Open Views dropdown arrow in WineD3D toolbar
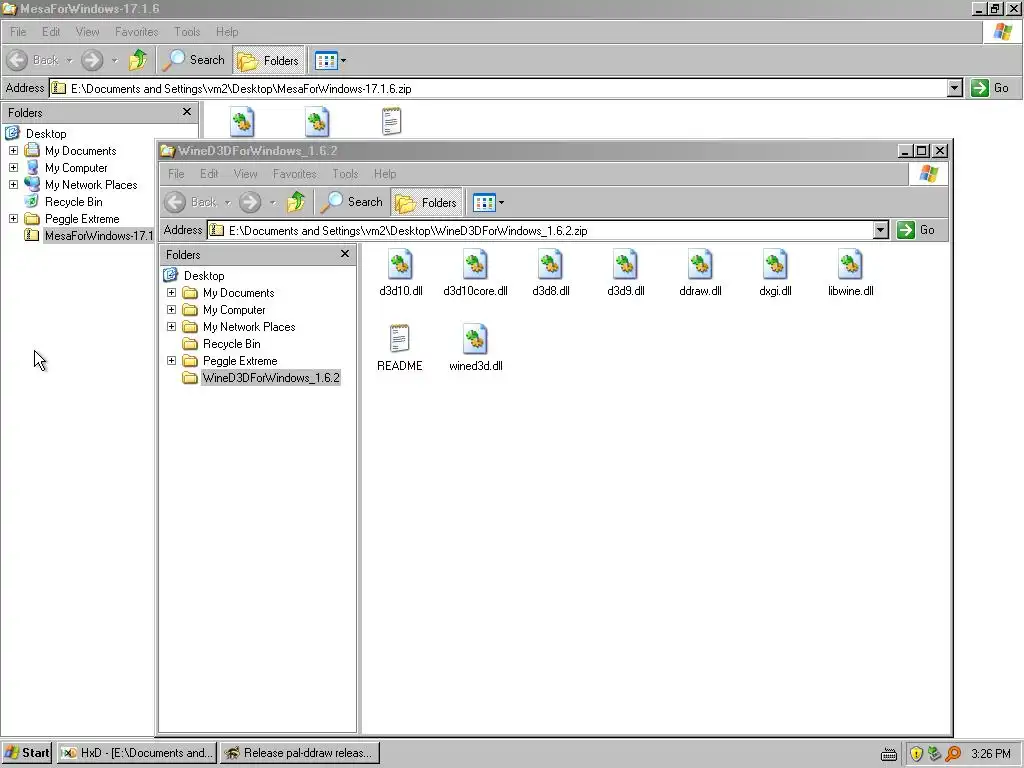The height and width of the screenshot is (768, 1024). (501, 202)
